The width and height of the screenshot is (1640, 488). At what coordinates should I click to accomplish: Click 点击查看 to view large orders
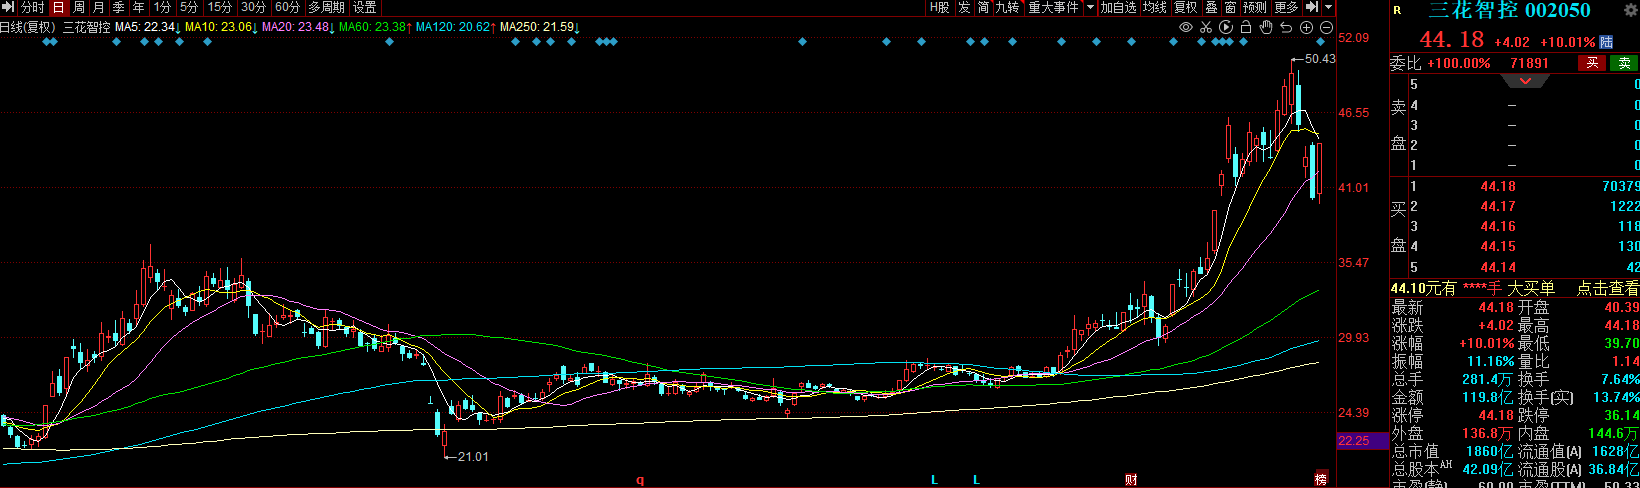click(x=1607, y=288)
